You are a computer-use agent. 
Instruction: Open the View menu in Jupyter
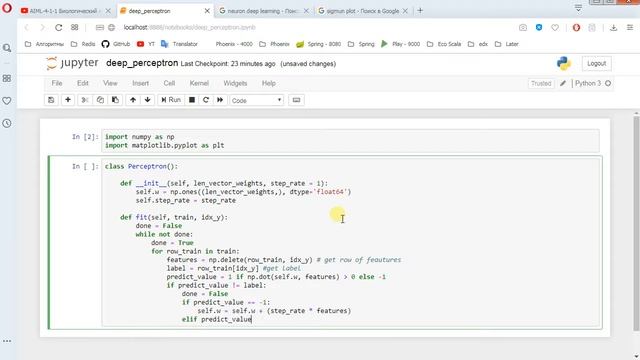point(110,83)
